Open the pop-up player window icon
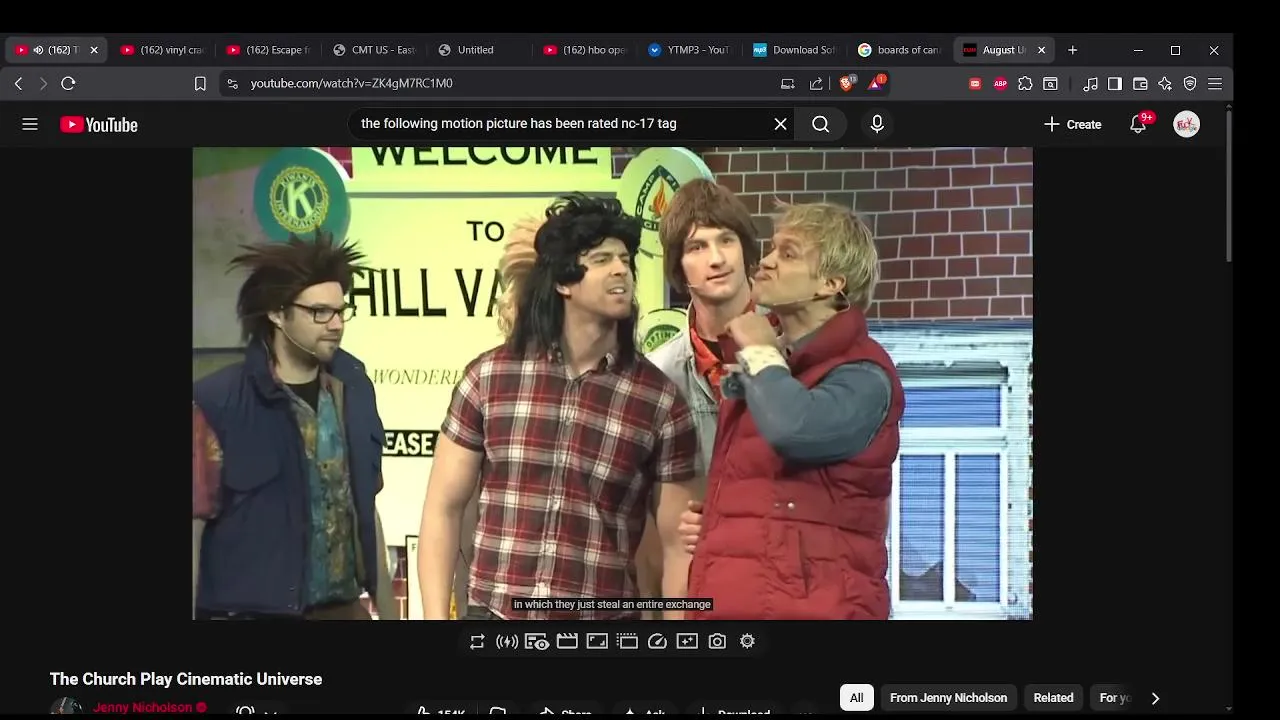The width and height of the screenshot is (1280, 720). click(627, 642)
